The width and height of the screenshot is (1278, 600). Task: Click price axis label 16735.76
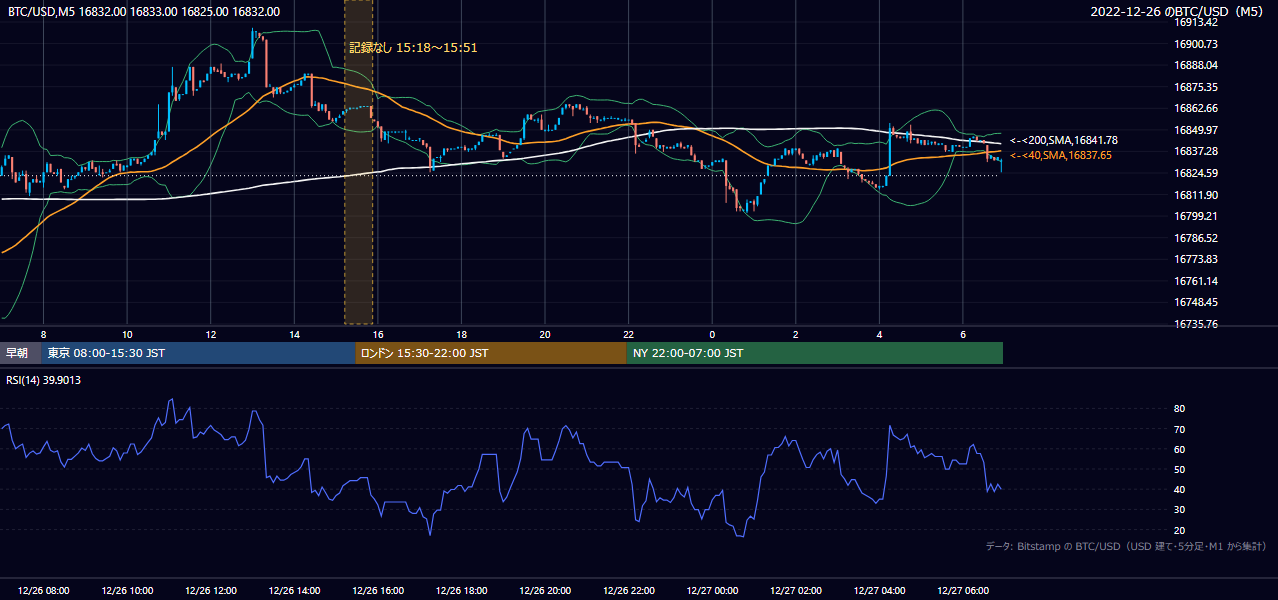1196,324
